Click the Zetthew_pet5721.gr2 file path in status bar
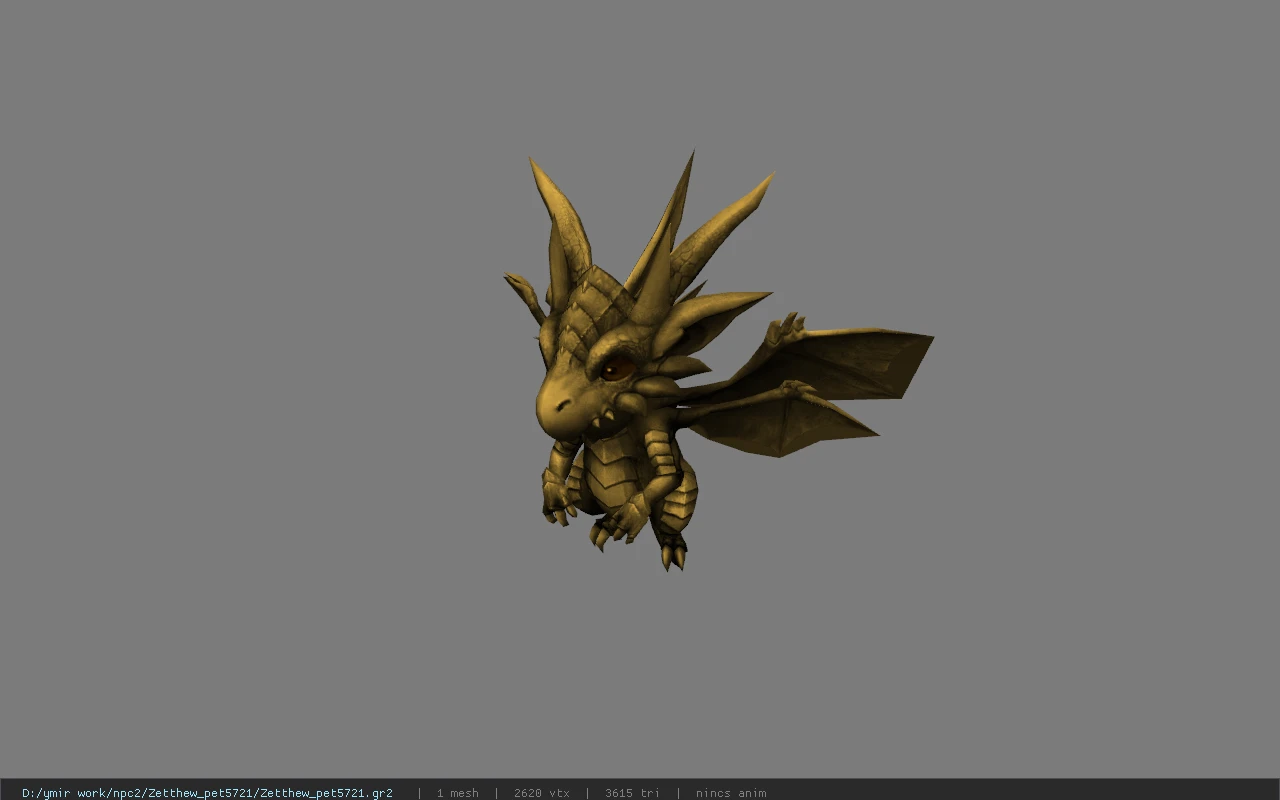This screenshot has height=800, width=1280. (x=207, y=793)
